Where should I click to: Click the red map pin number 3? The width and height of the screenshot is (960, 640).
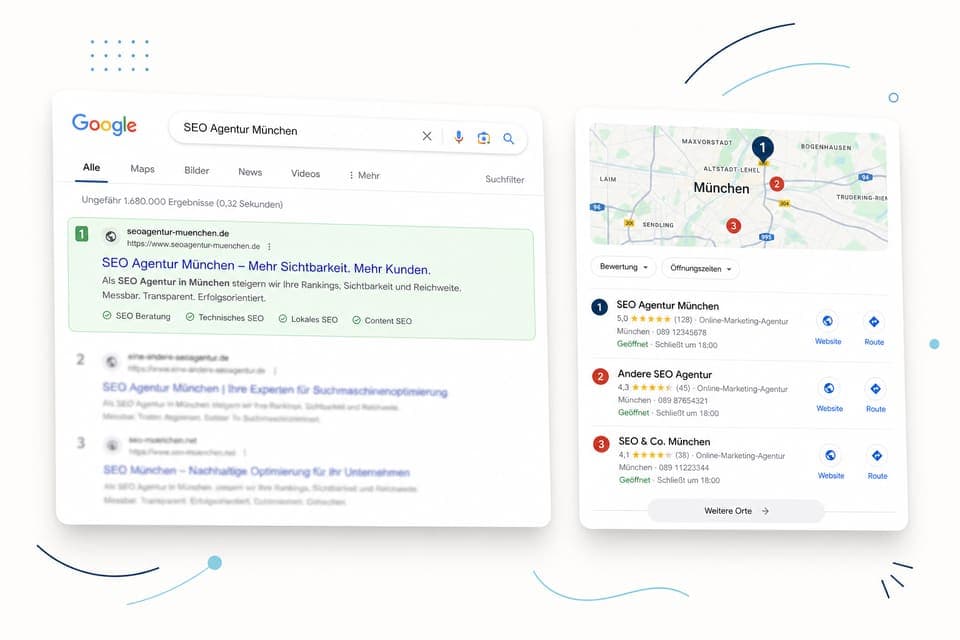[x=733, y=225]
